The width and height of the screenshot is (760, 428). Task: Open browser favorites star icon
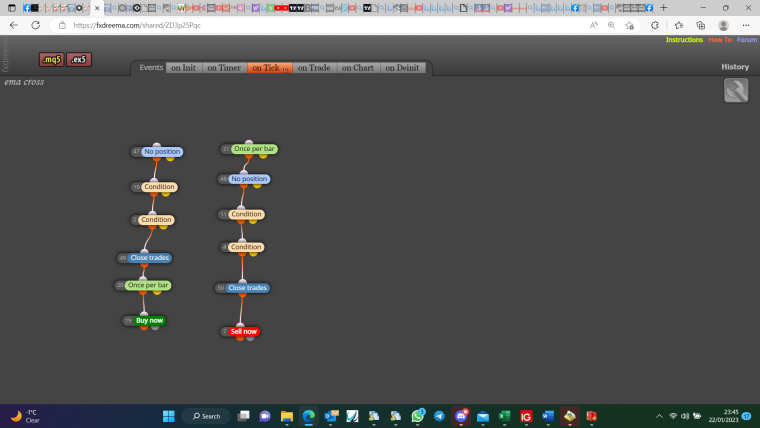click(679, 25)
